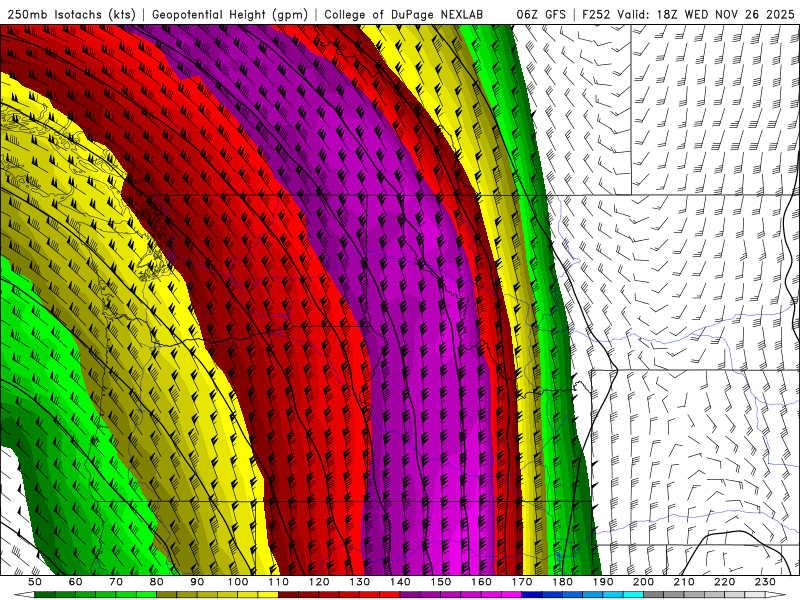Select the 170 kt colorbar label
This screenshot has width=800, height=600.
[x=522, y=582]
